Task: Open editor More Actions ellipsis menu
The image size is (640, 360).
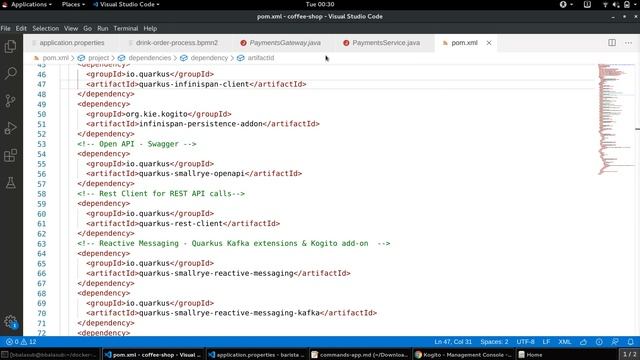Action: pos(628,42)
